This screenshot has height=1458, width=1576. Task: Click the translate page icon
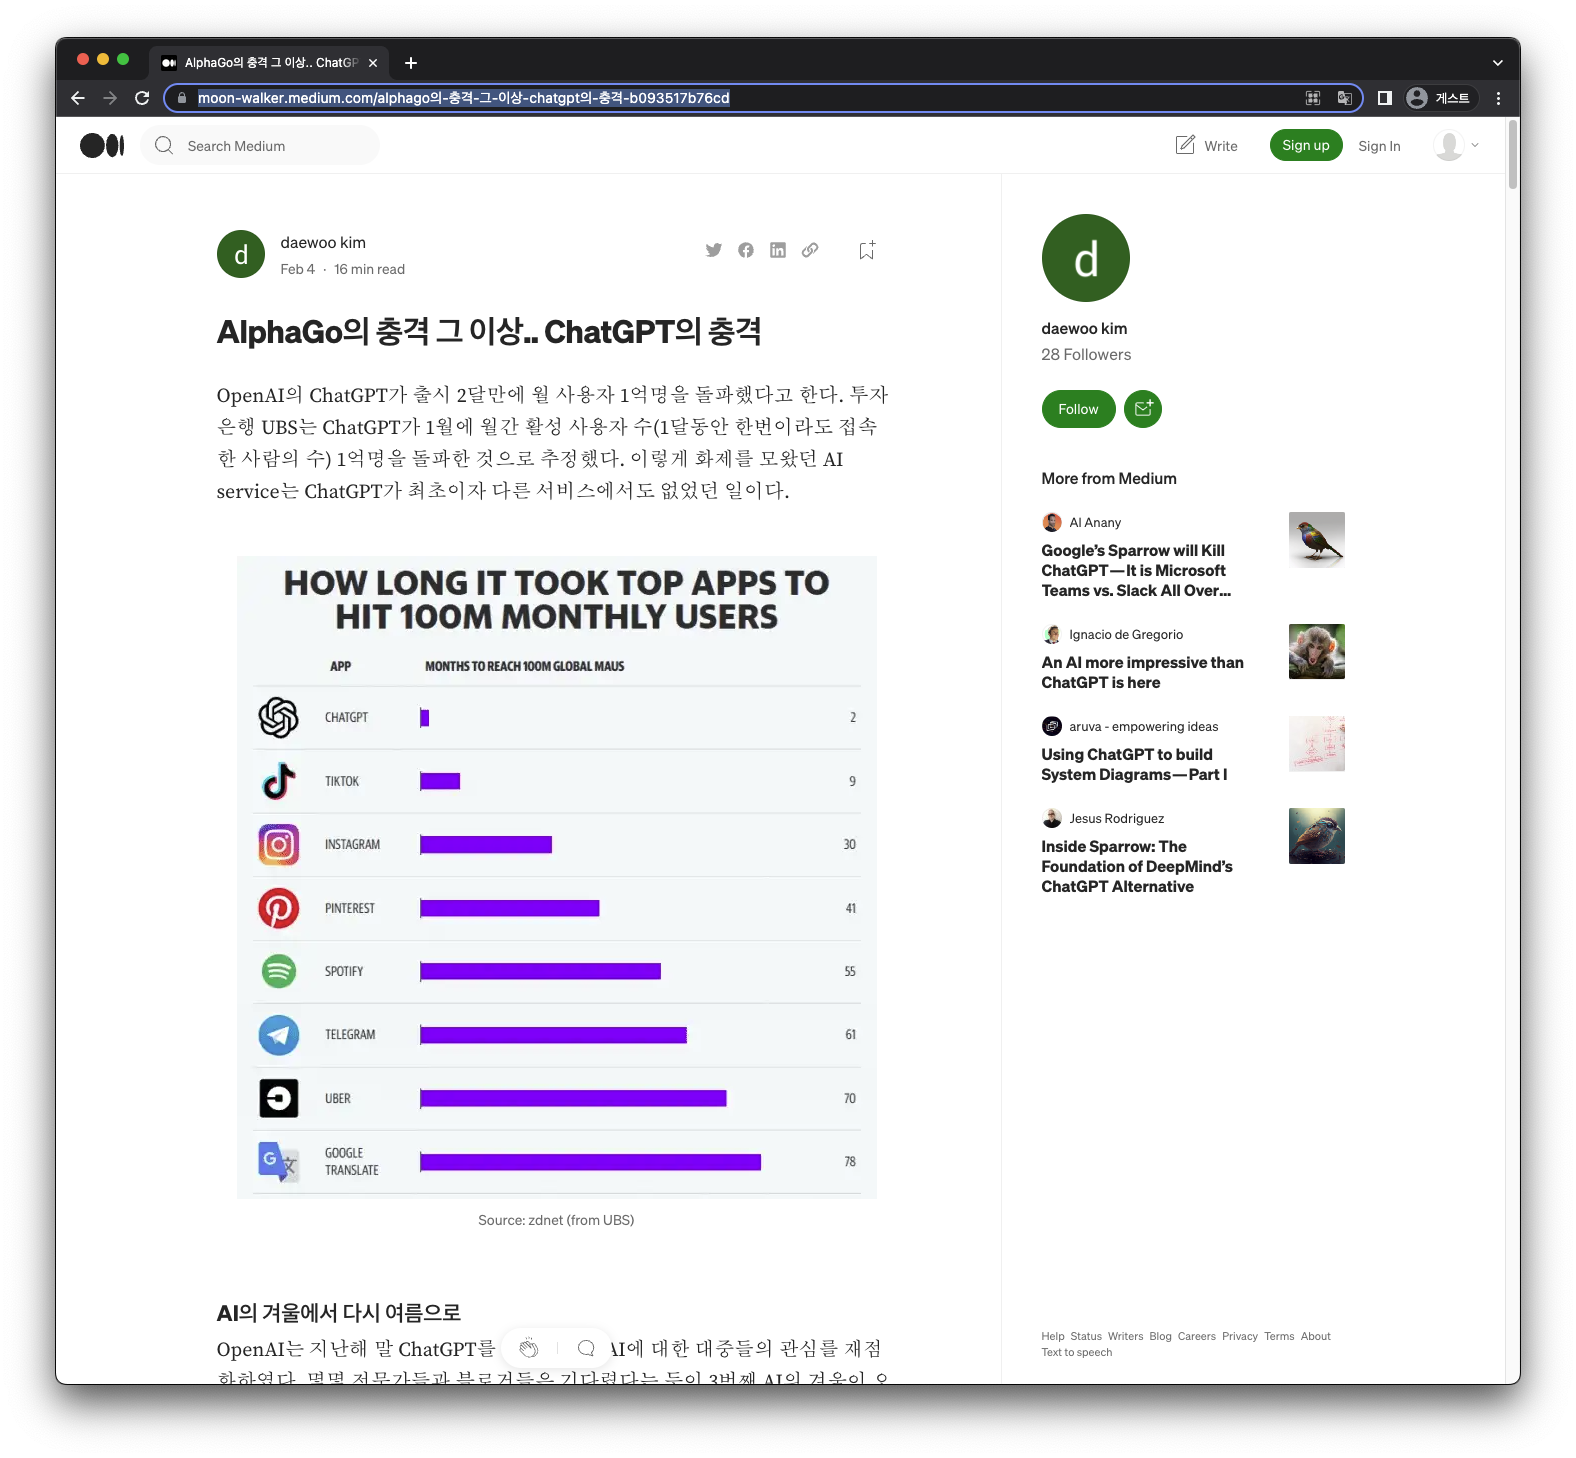1344,98
